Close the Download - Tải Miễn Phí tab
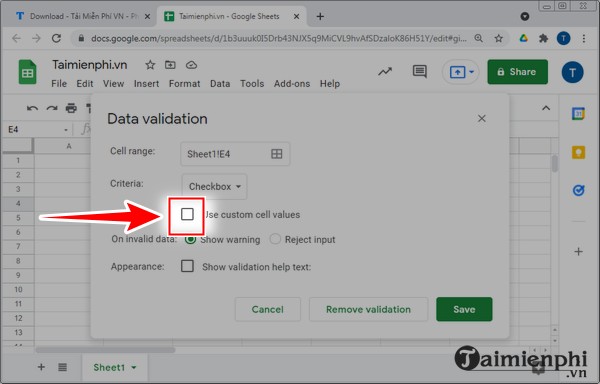Viewport: 600px width, 384px height. 148,16
